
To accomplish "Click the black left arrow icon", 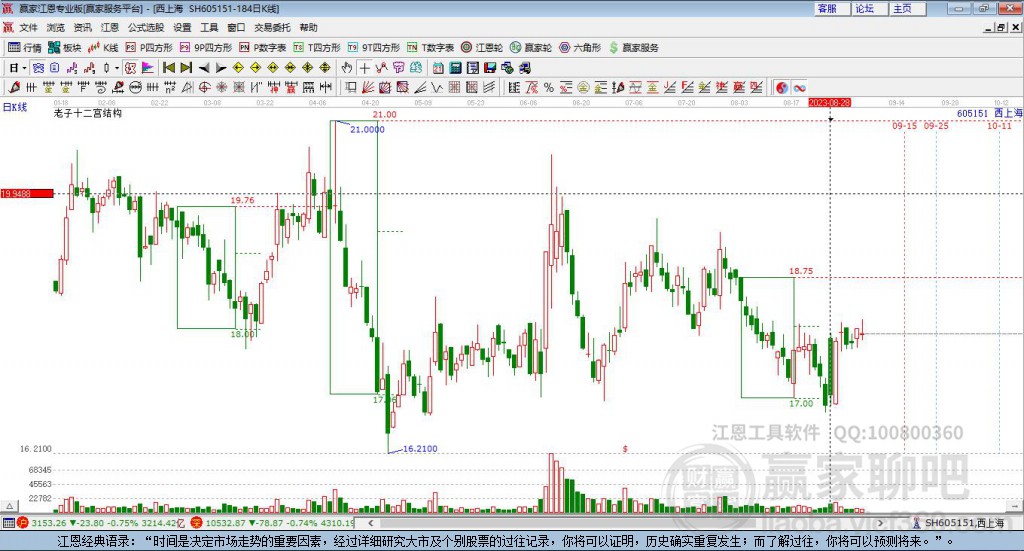I will pyautogui.click(x=204, y=68).
